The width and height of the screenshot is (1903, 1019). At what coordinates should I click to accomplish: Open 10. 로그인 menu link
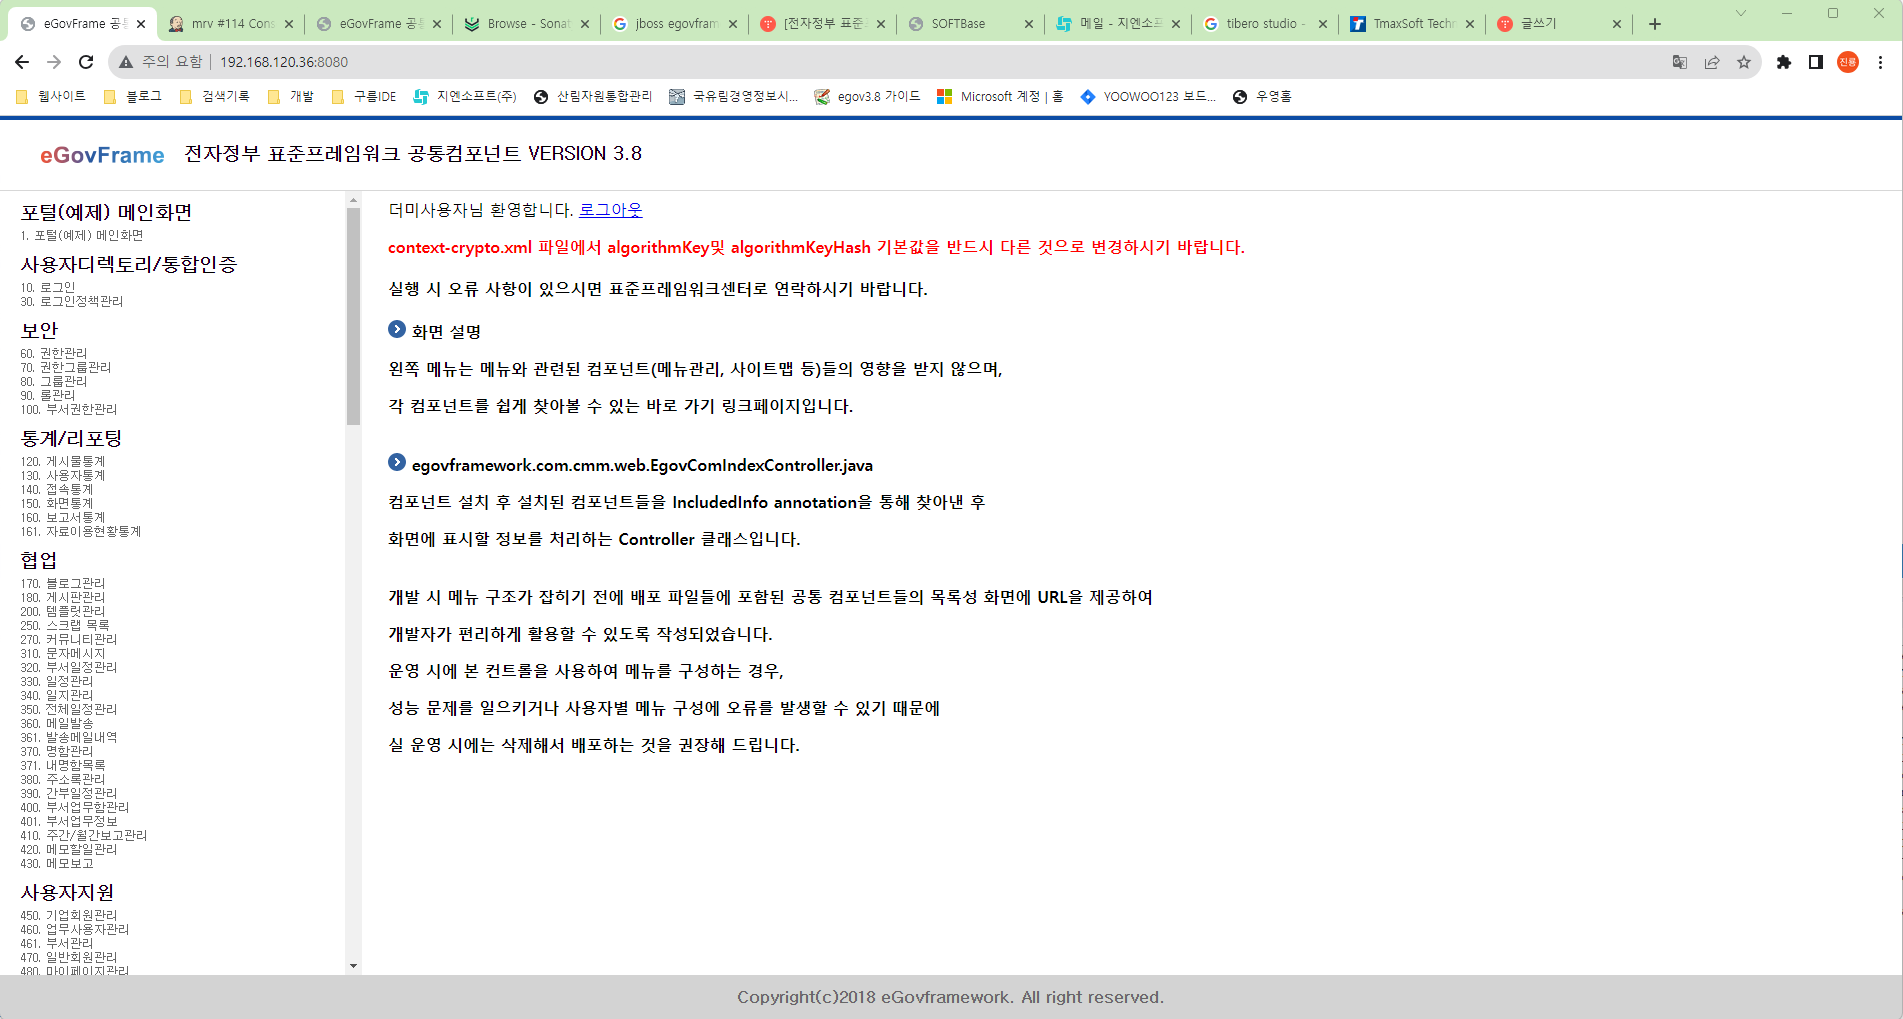coord(48,287)
